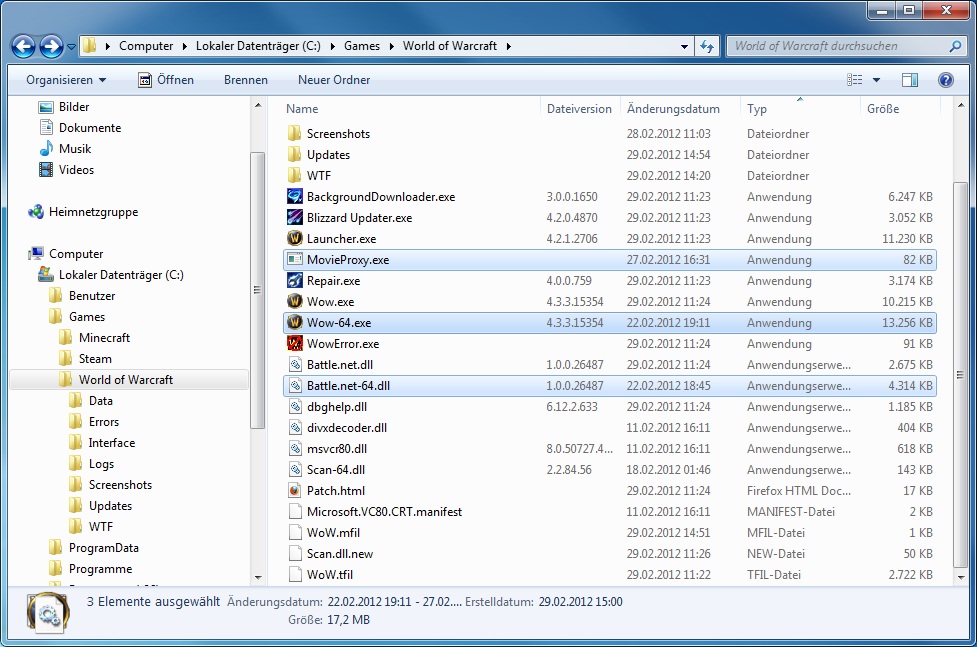Select the MovieProxy.exe icon
Image resolution: width=977 pixels, height=647 pixels.
(294, 259)
